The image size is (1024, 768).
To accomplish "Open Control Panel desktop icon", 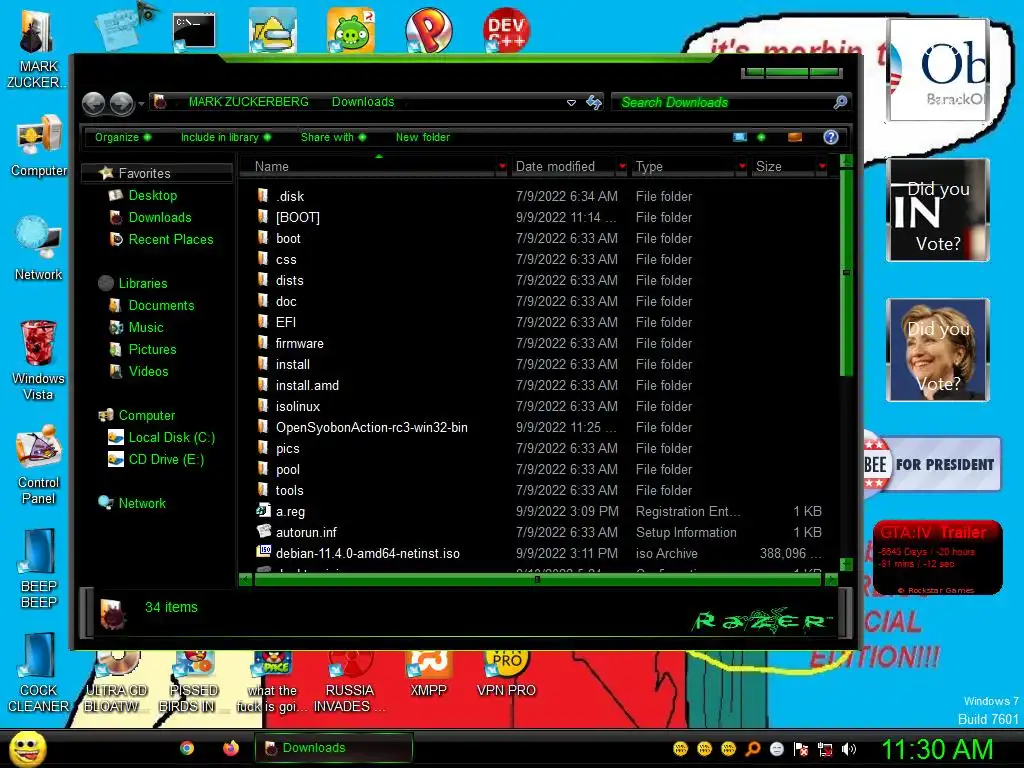I will coord(39,464).
